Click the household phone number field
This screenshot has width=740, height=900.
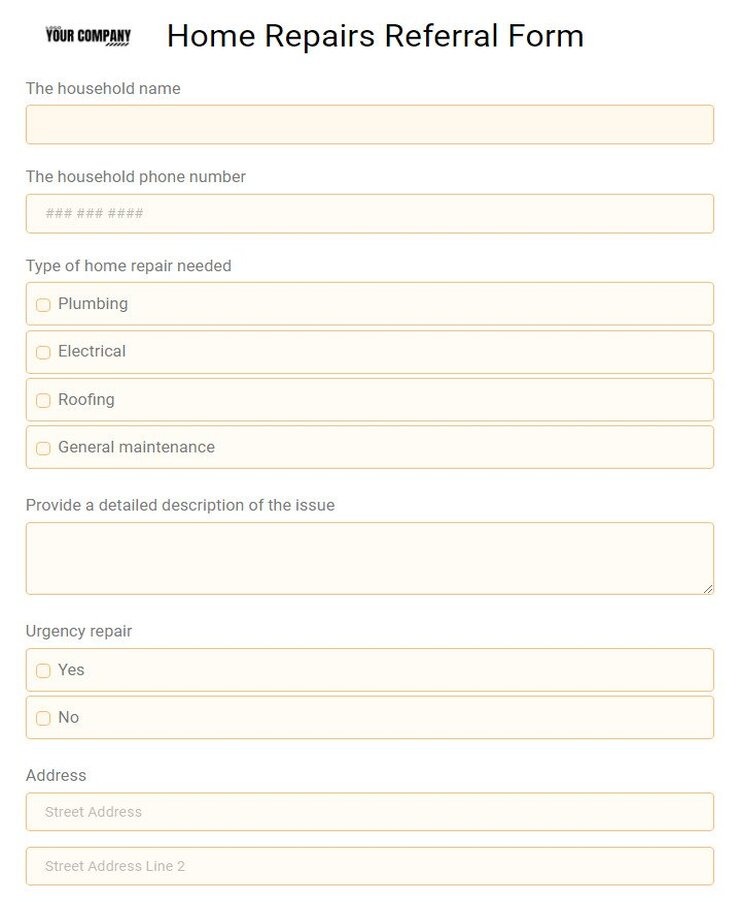click(x=370, y=213)
